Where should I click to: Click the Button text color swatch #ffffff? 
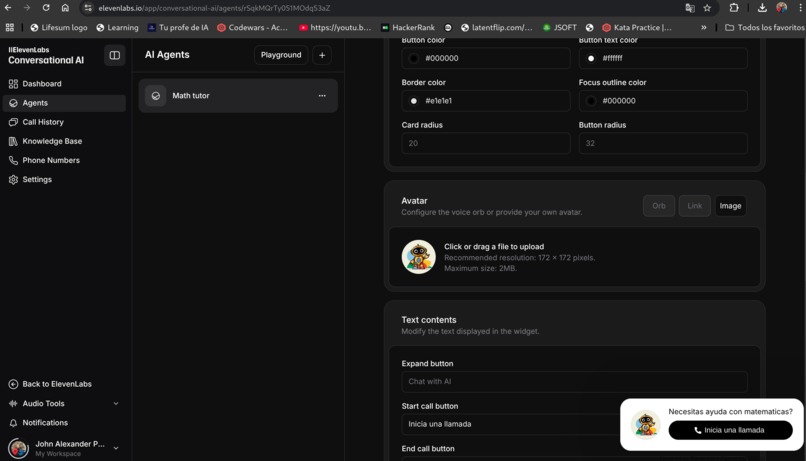[x=591, y=58]
